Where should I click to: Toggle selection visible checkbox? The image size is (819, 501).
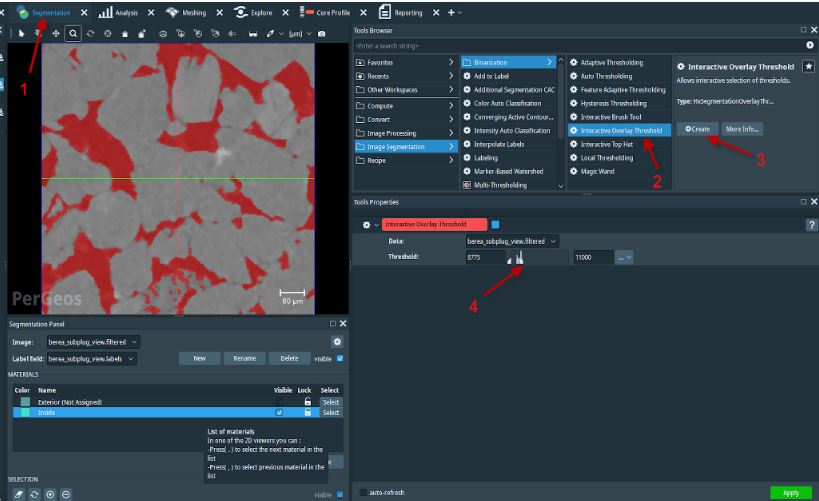click(340, 494)
